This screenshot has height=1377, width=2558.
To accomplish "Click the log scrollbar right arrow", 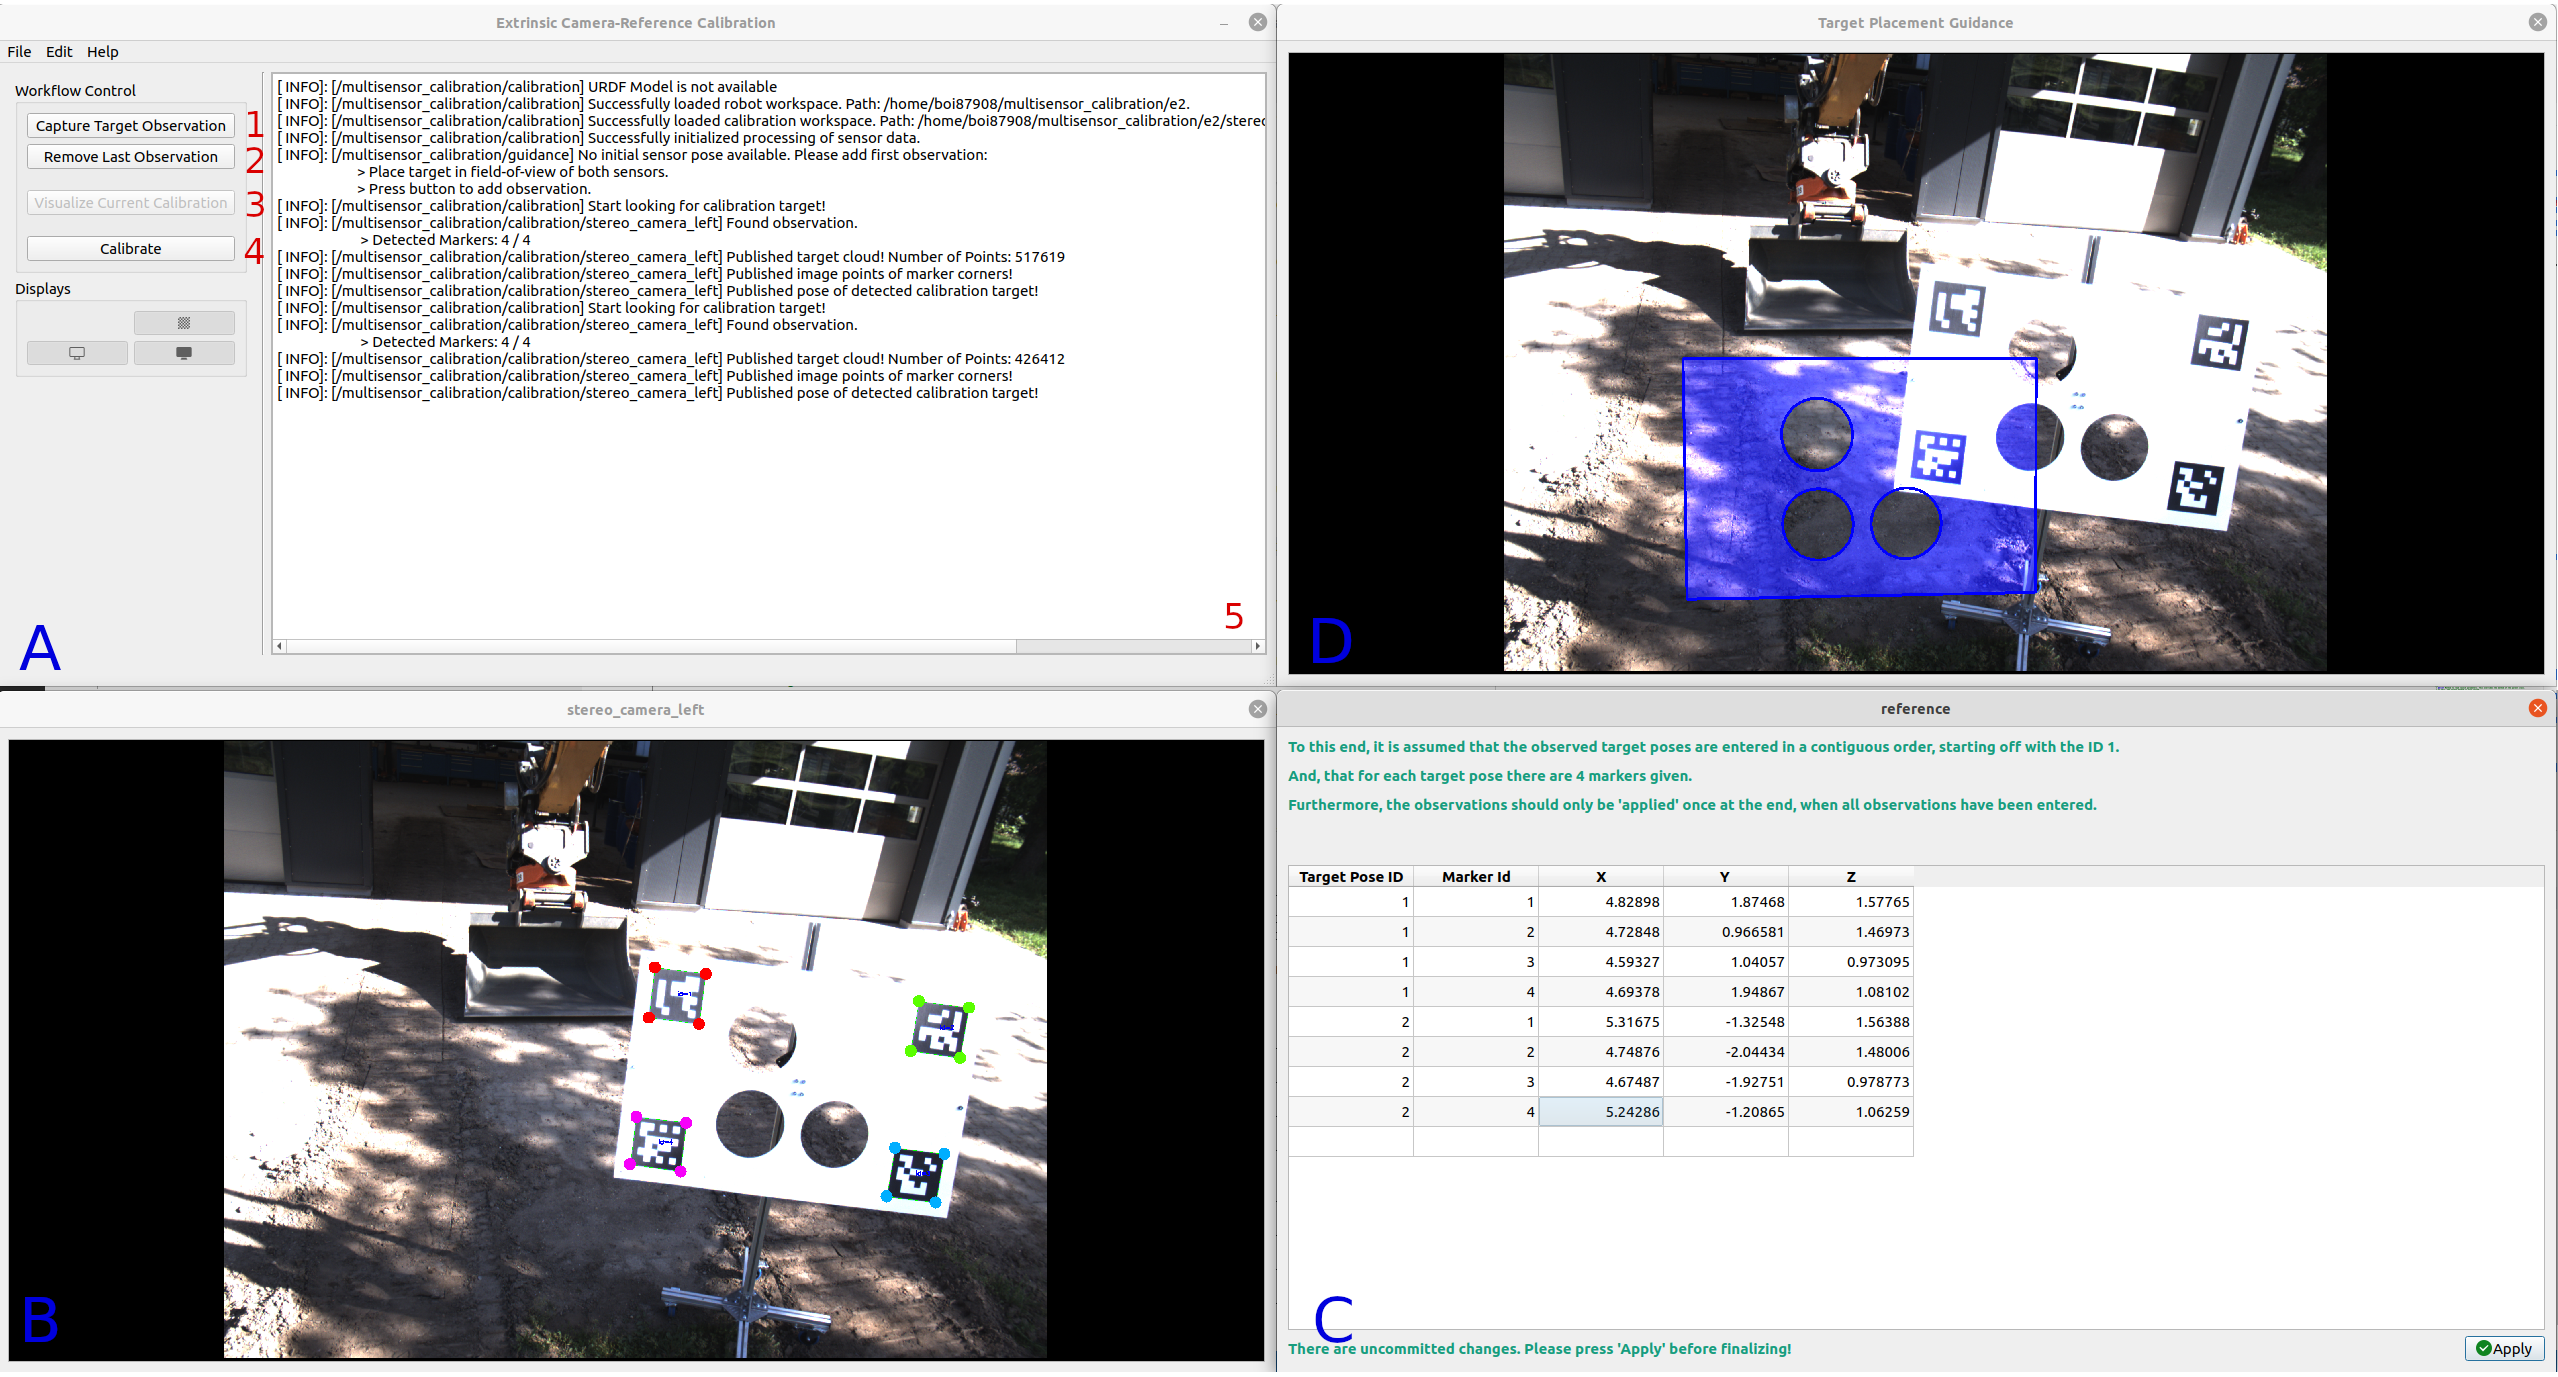I will coord(1257,646).
